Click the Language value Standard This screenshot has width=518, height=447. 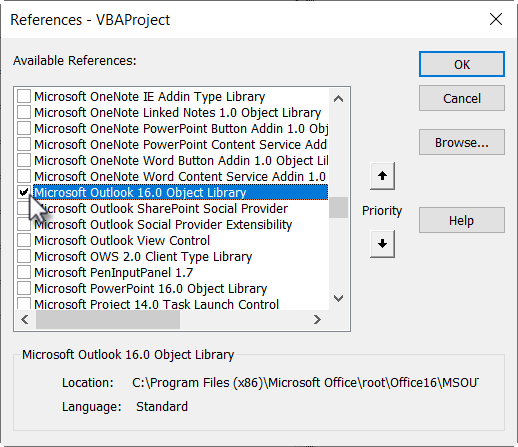[162, 407]
